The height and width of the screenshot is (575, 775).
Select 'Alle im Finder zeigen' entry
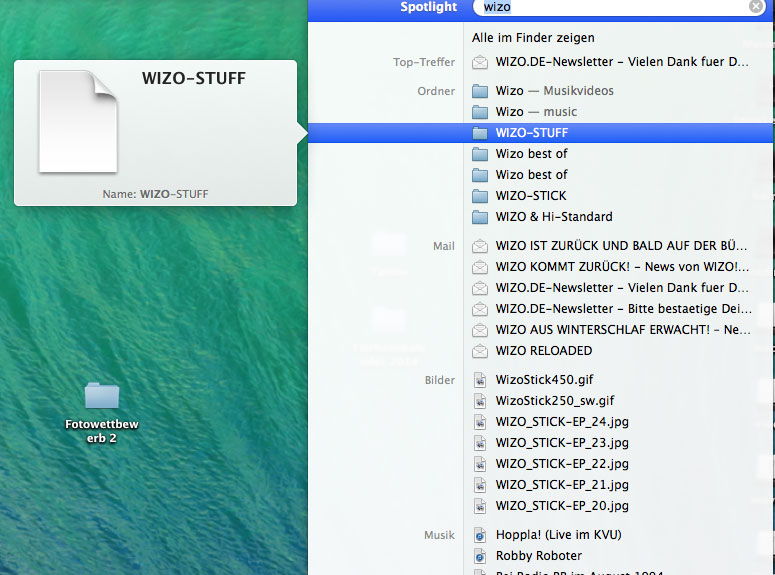point(533,38)
